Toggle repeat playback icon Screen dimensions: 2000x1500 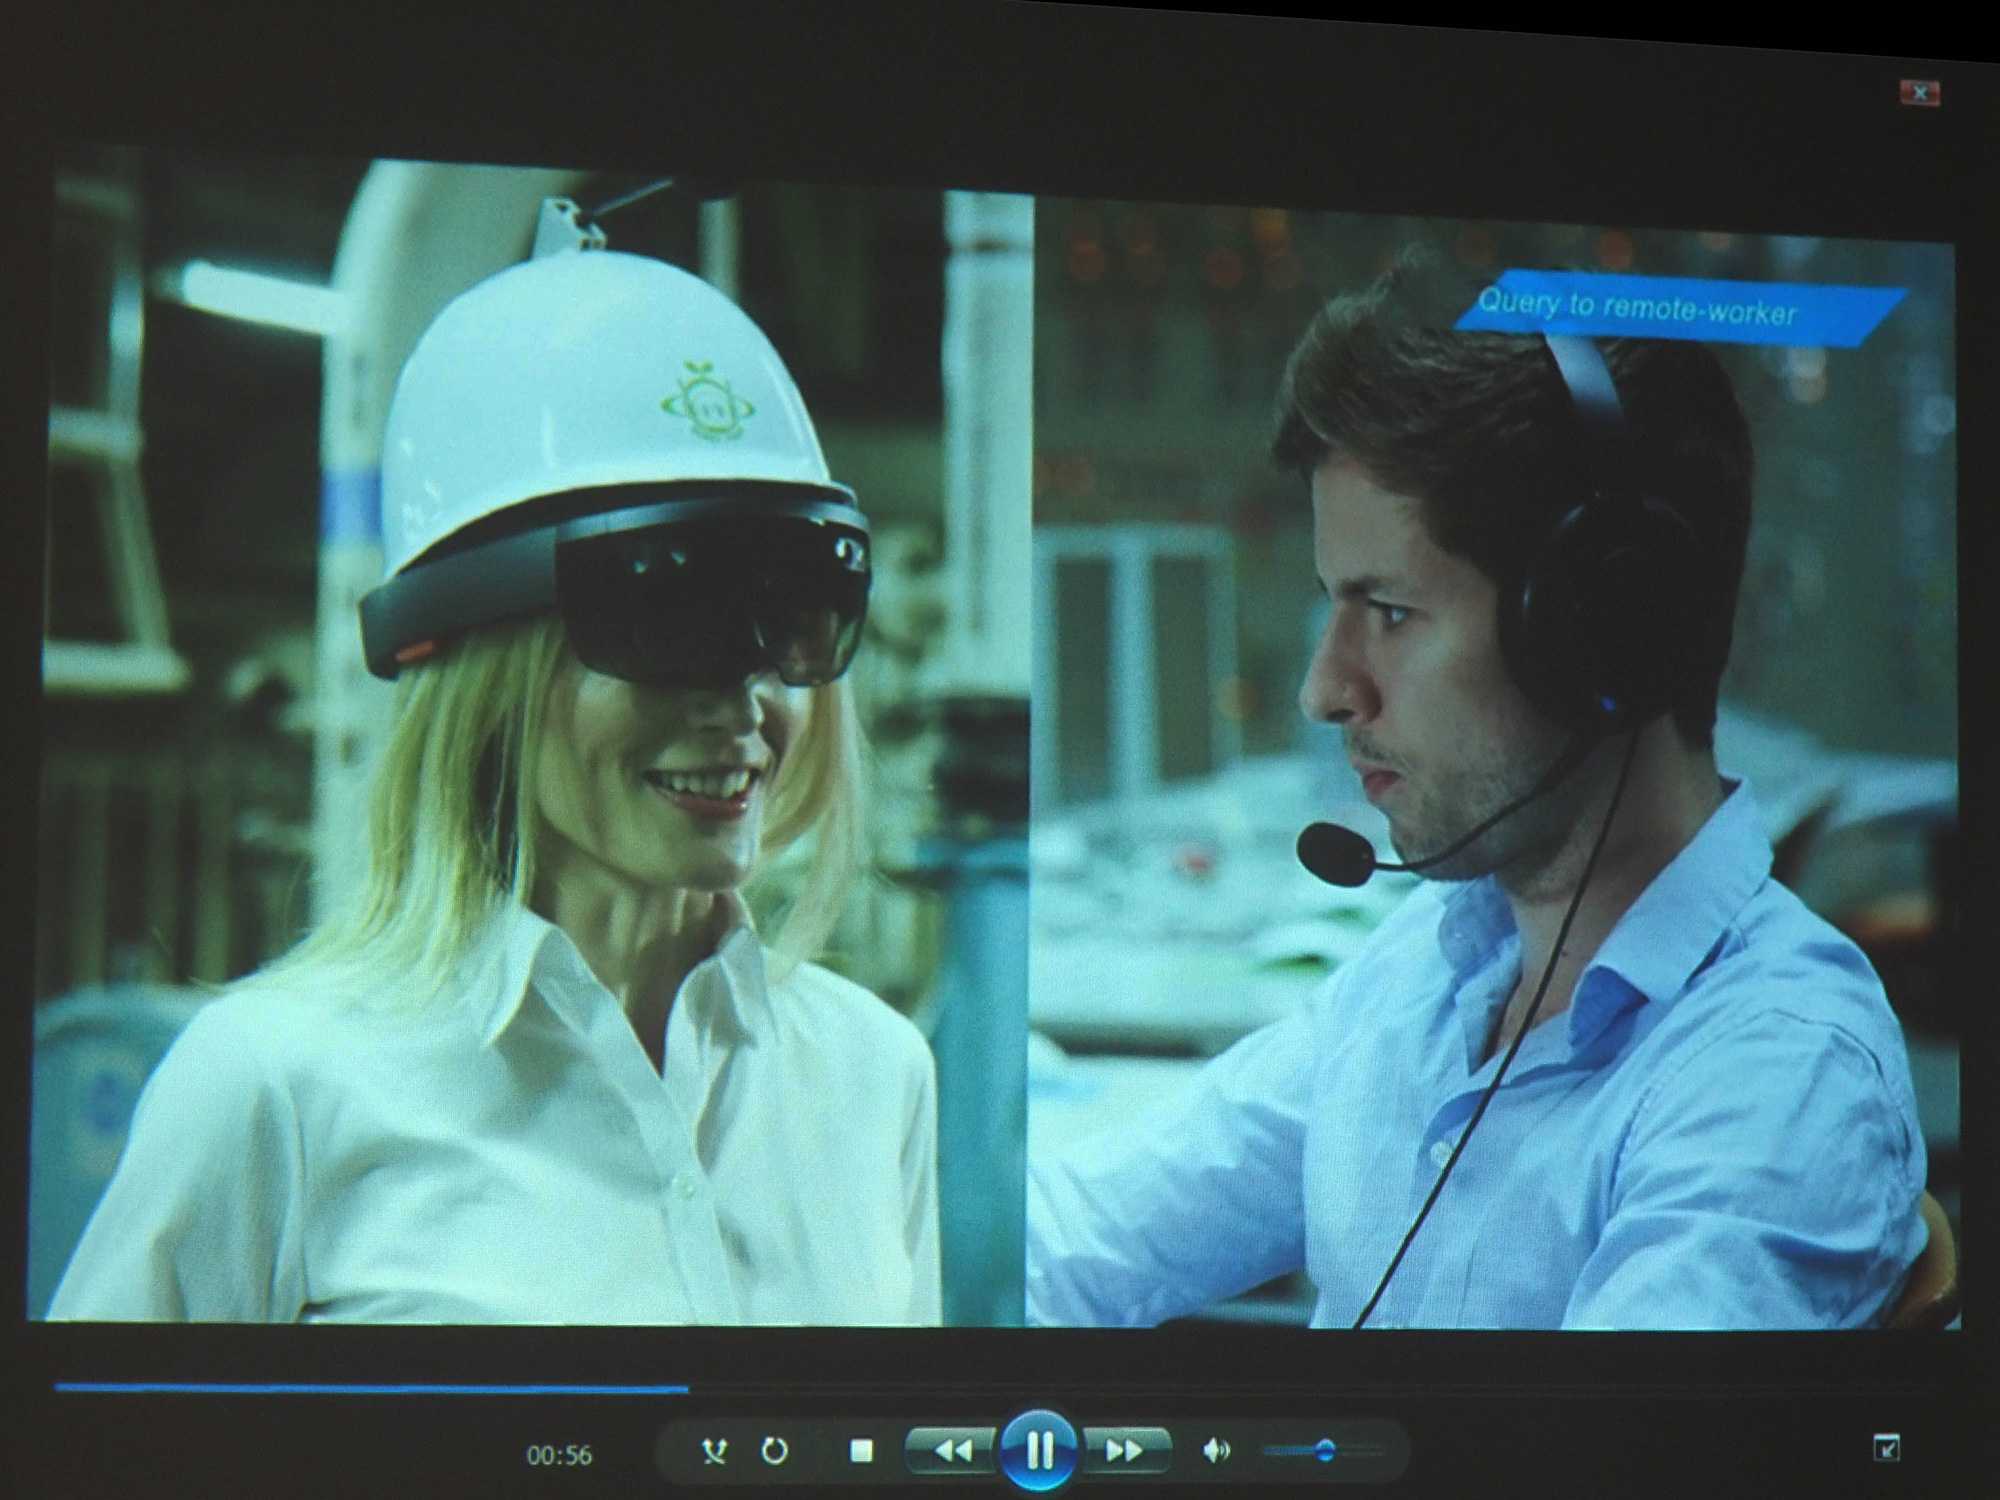(774, 1450)
